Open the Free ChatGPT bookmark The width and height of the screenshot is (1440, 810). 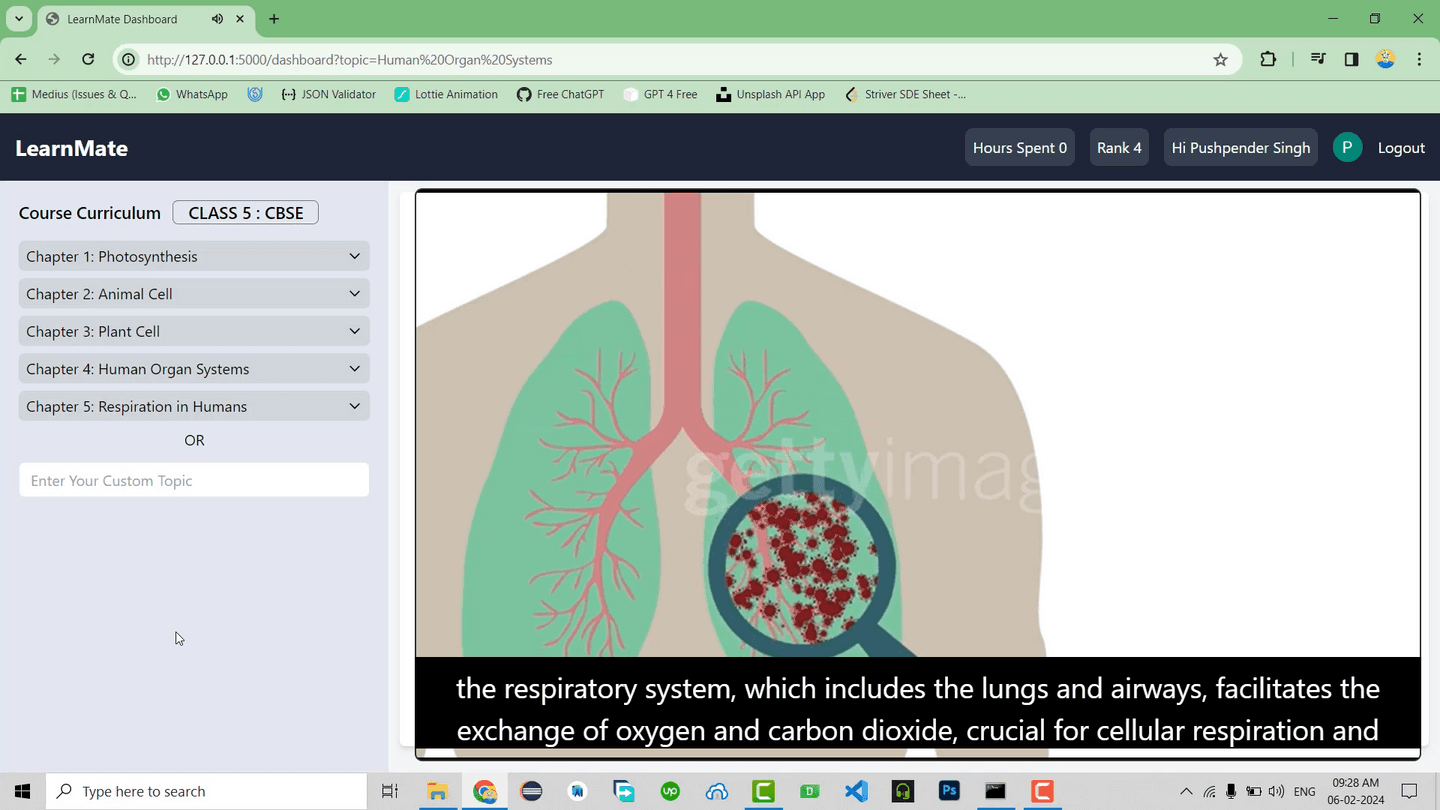click(x=561, y=94)
